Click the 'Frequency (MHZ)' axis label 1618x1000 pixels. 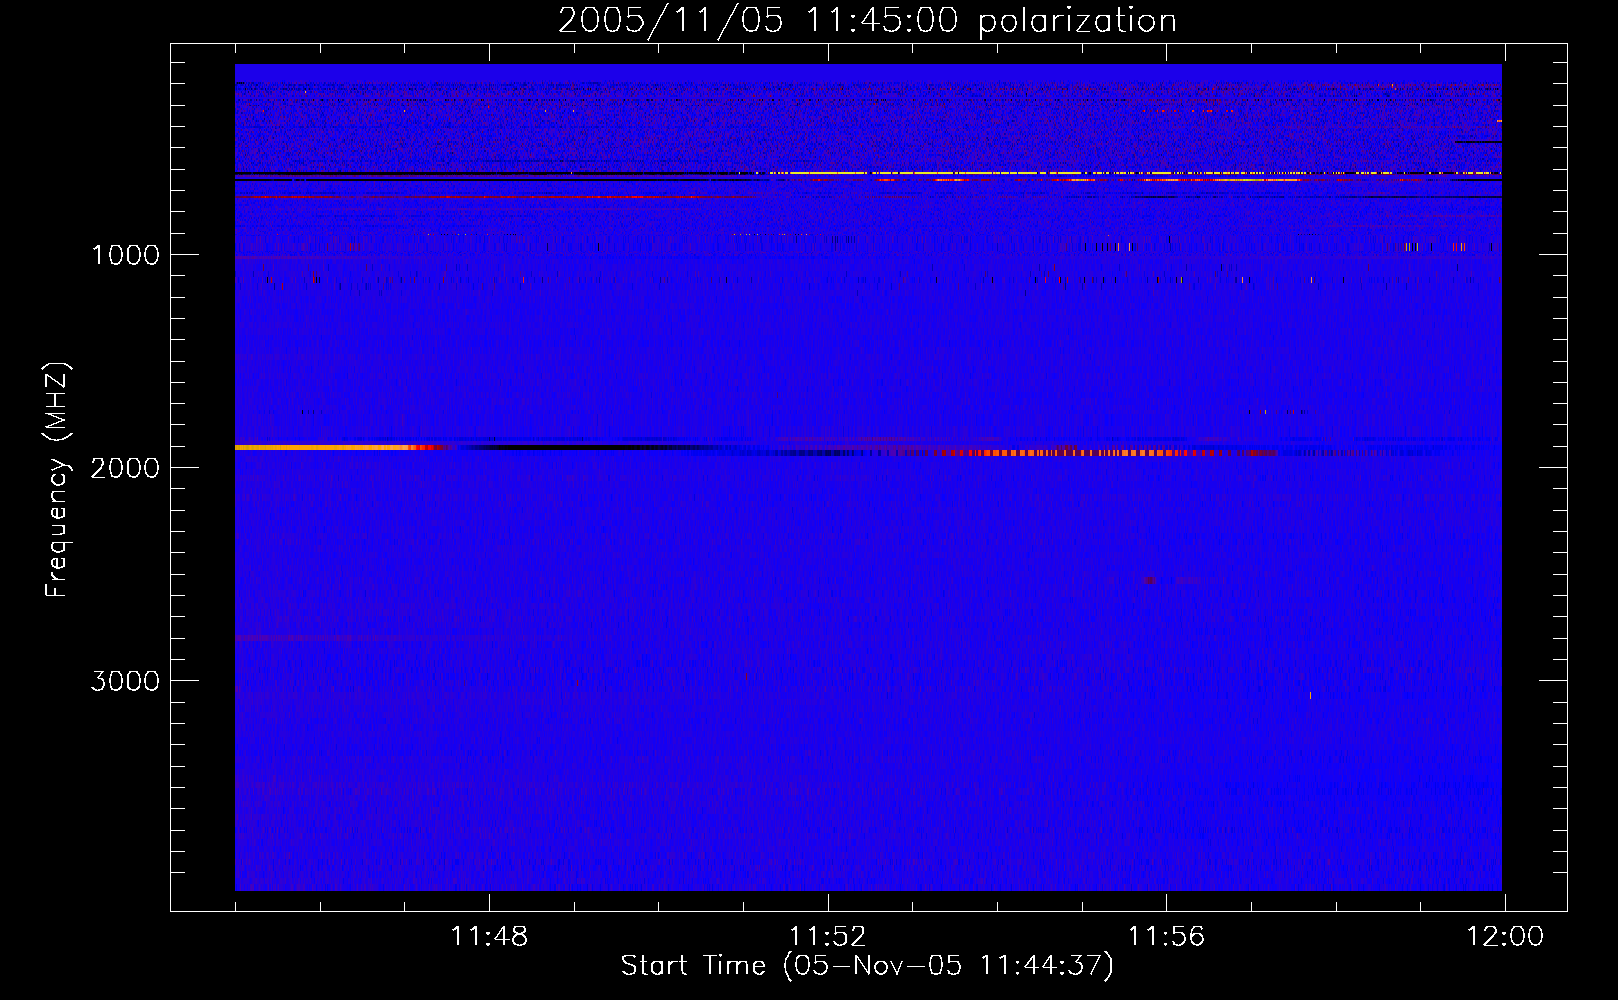(x=56, y=480)
